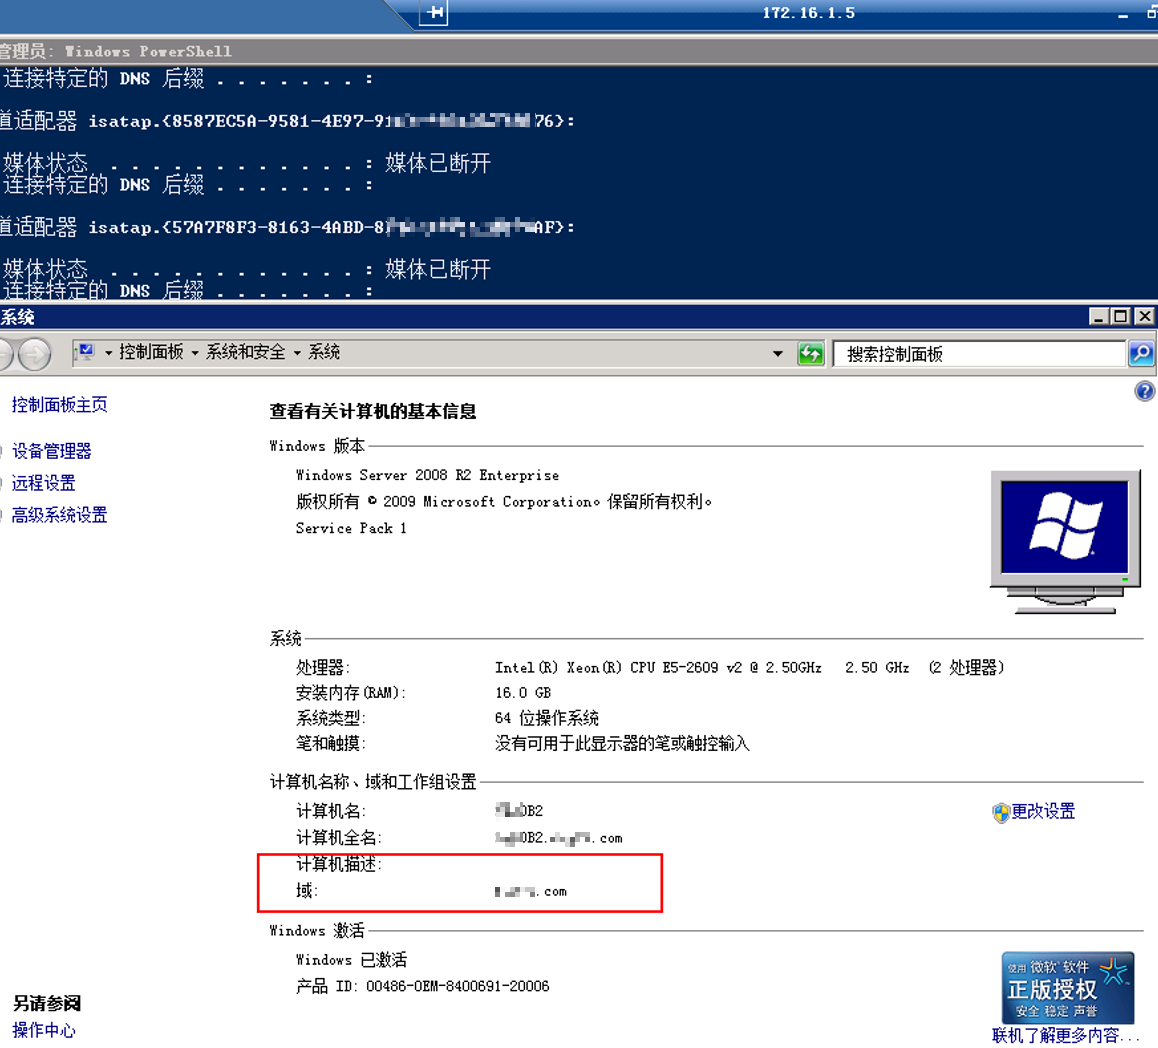
Task: Click the computer icon in address bar
Action: [x=86, y=352]
